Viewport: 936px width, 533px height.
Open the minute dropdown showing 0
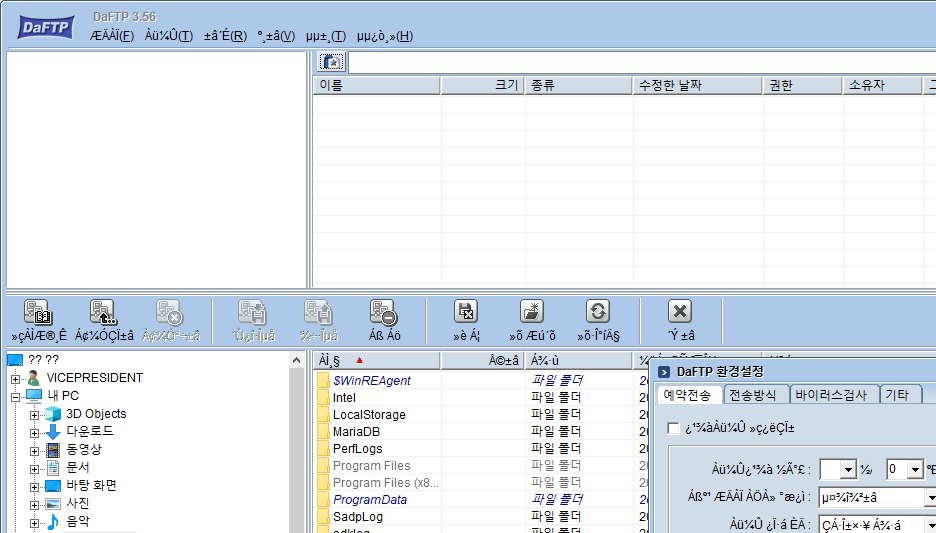tap(915, 470)
